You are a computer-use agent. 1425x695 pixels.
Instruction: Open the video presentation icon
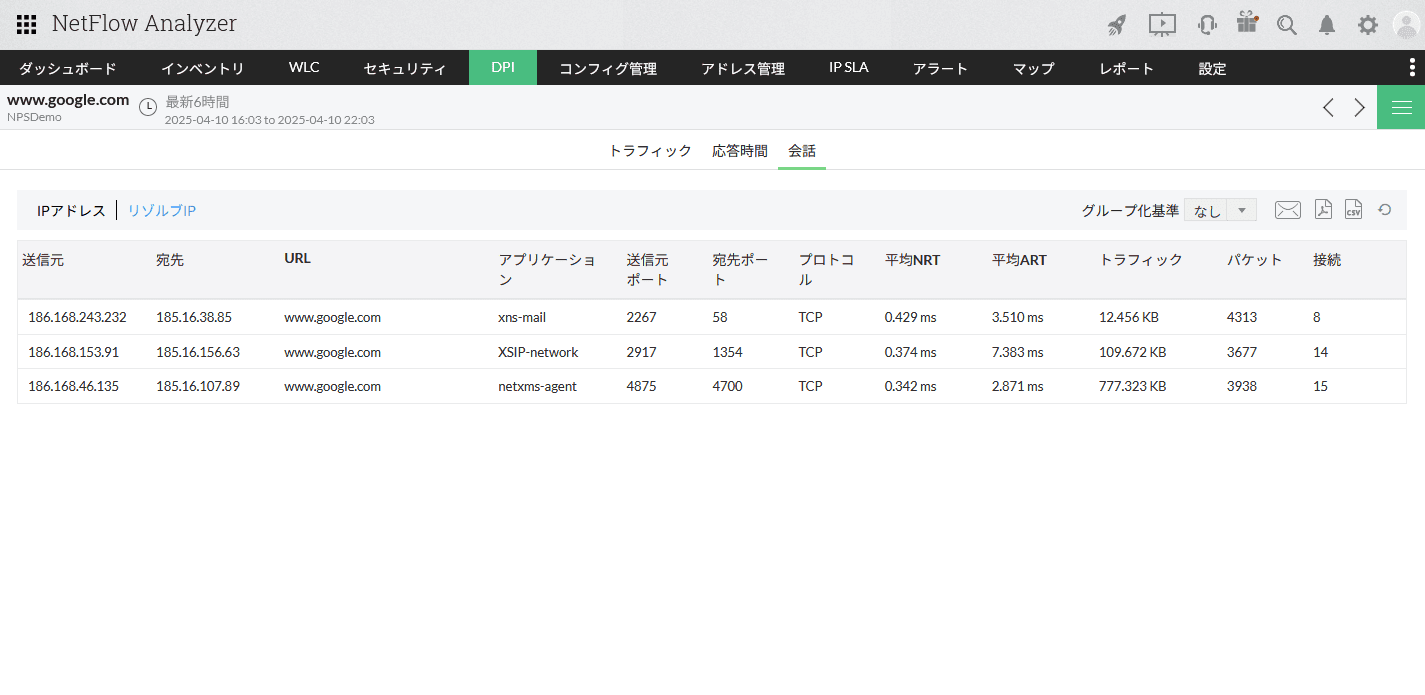click(1162, 25)
